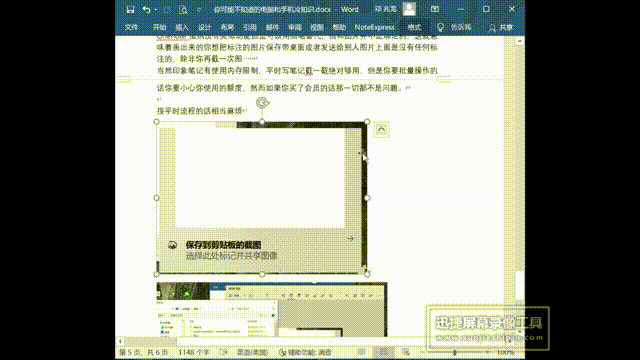Click the bottom-right resize handle of the picture
Viewport: 640px width, 360px height.
click(x=367, y=274)
